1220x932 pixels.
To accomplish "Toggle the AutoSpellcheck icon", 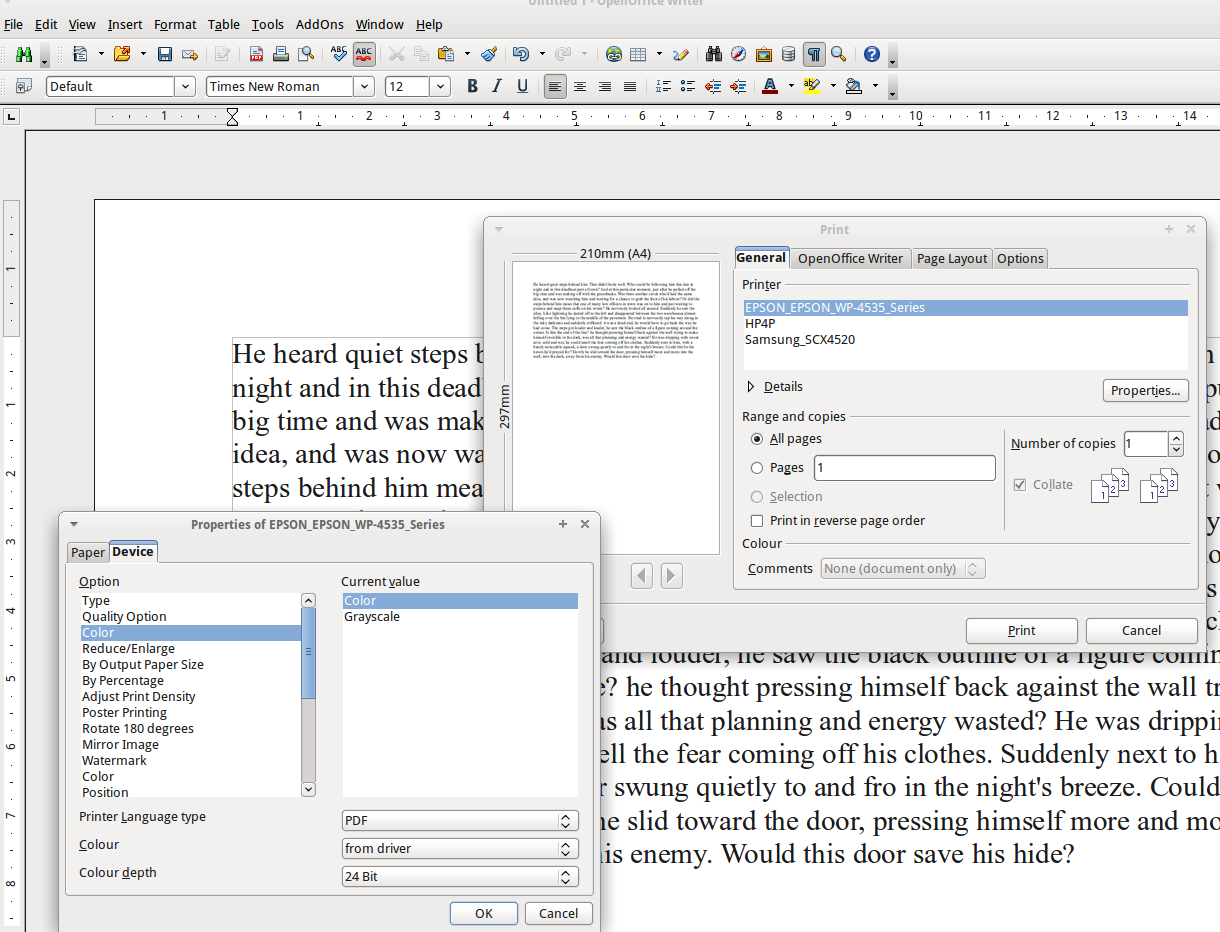I will pyautogui.click(x=364, y=54).
